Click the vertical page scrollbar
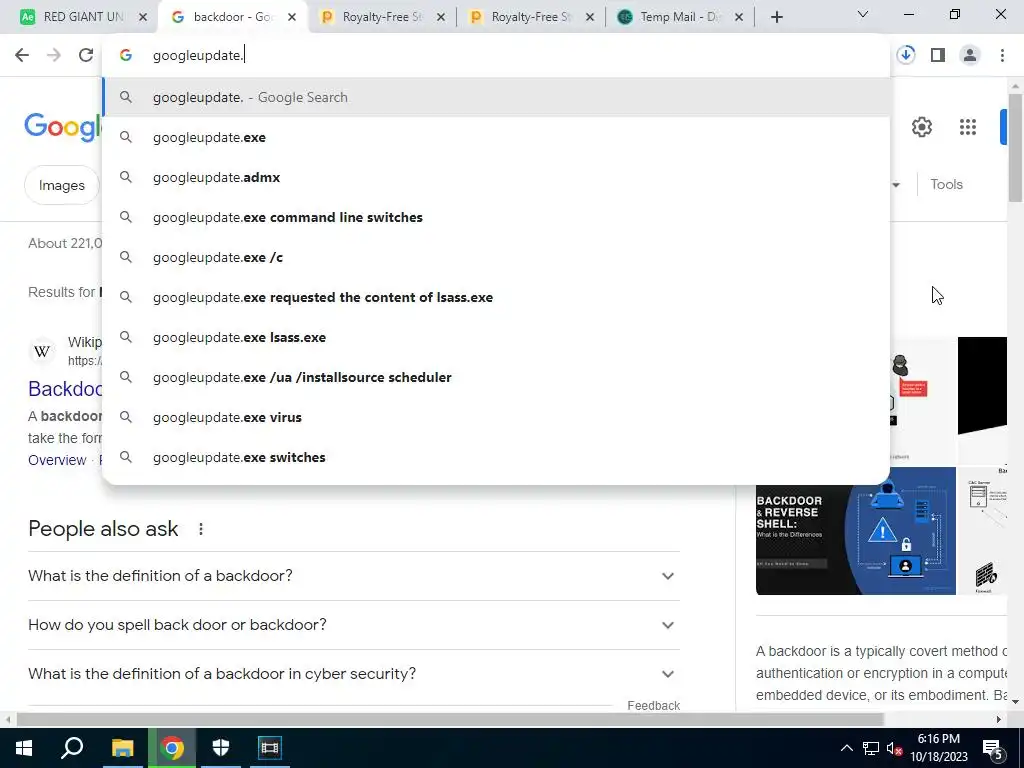Viewport: 1024px width, 768px height. click(1015, 148)
